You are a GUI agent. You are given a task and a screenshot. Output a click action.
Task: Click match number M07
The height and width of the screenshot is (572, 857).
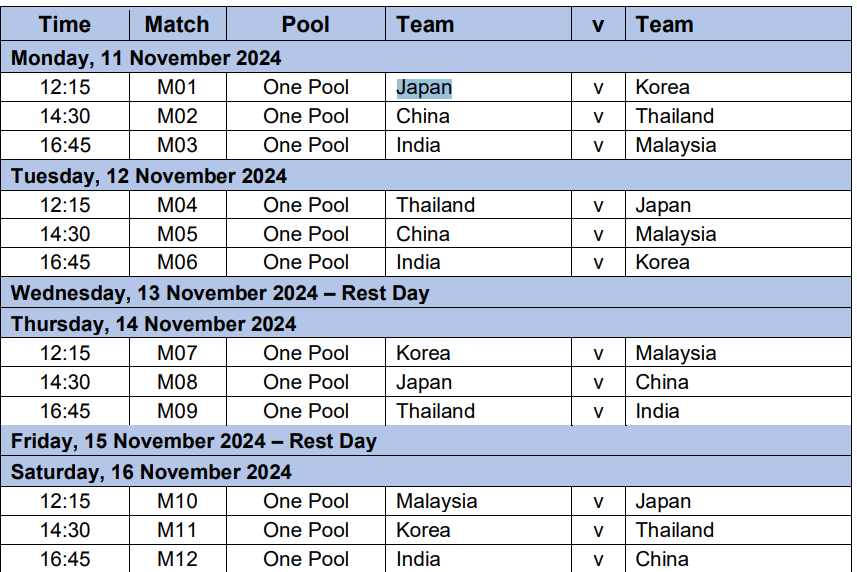pos(178,353)
